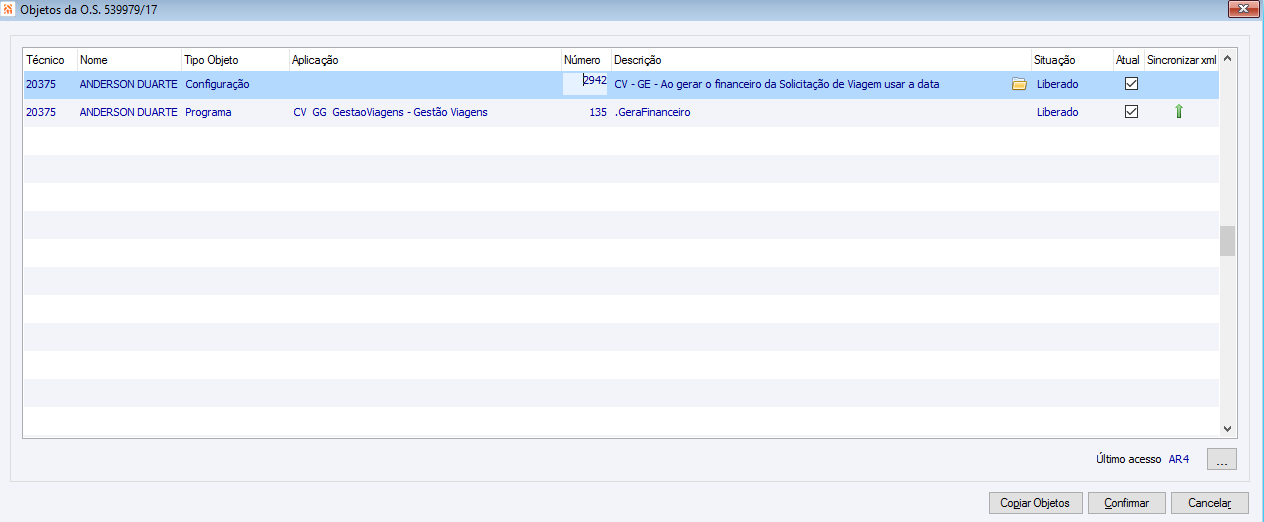Click the Confirmar button
The width and height of the screenshot is (1264, 522).
tap(1126, 503)
